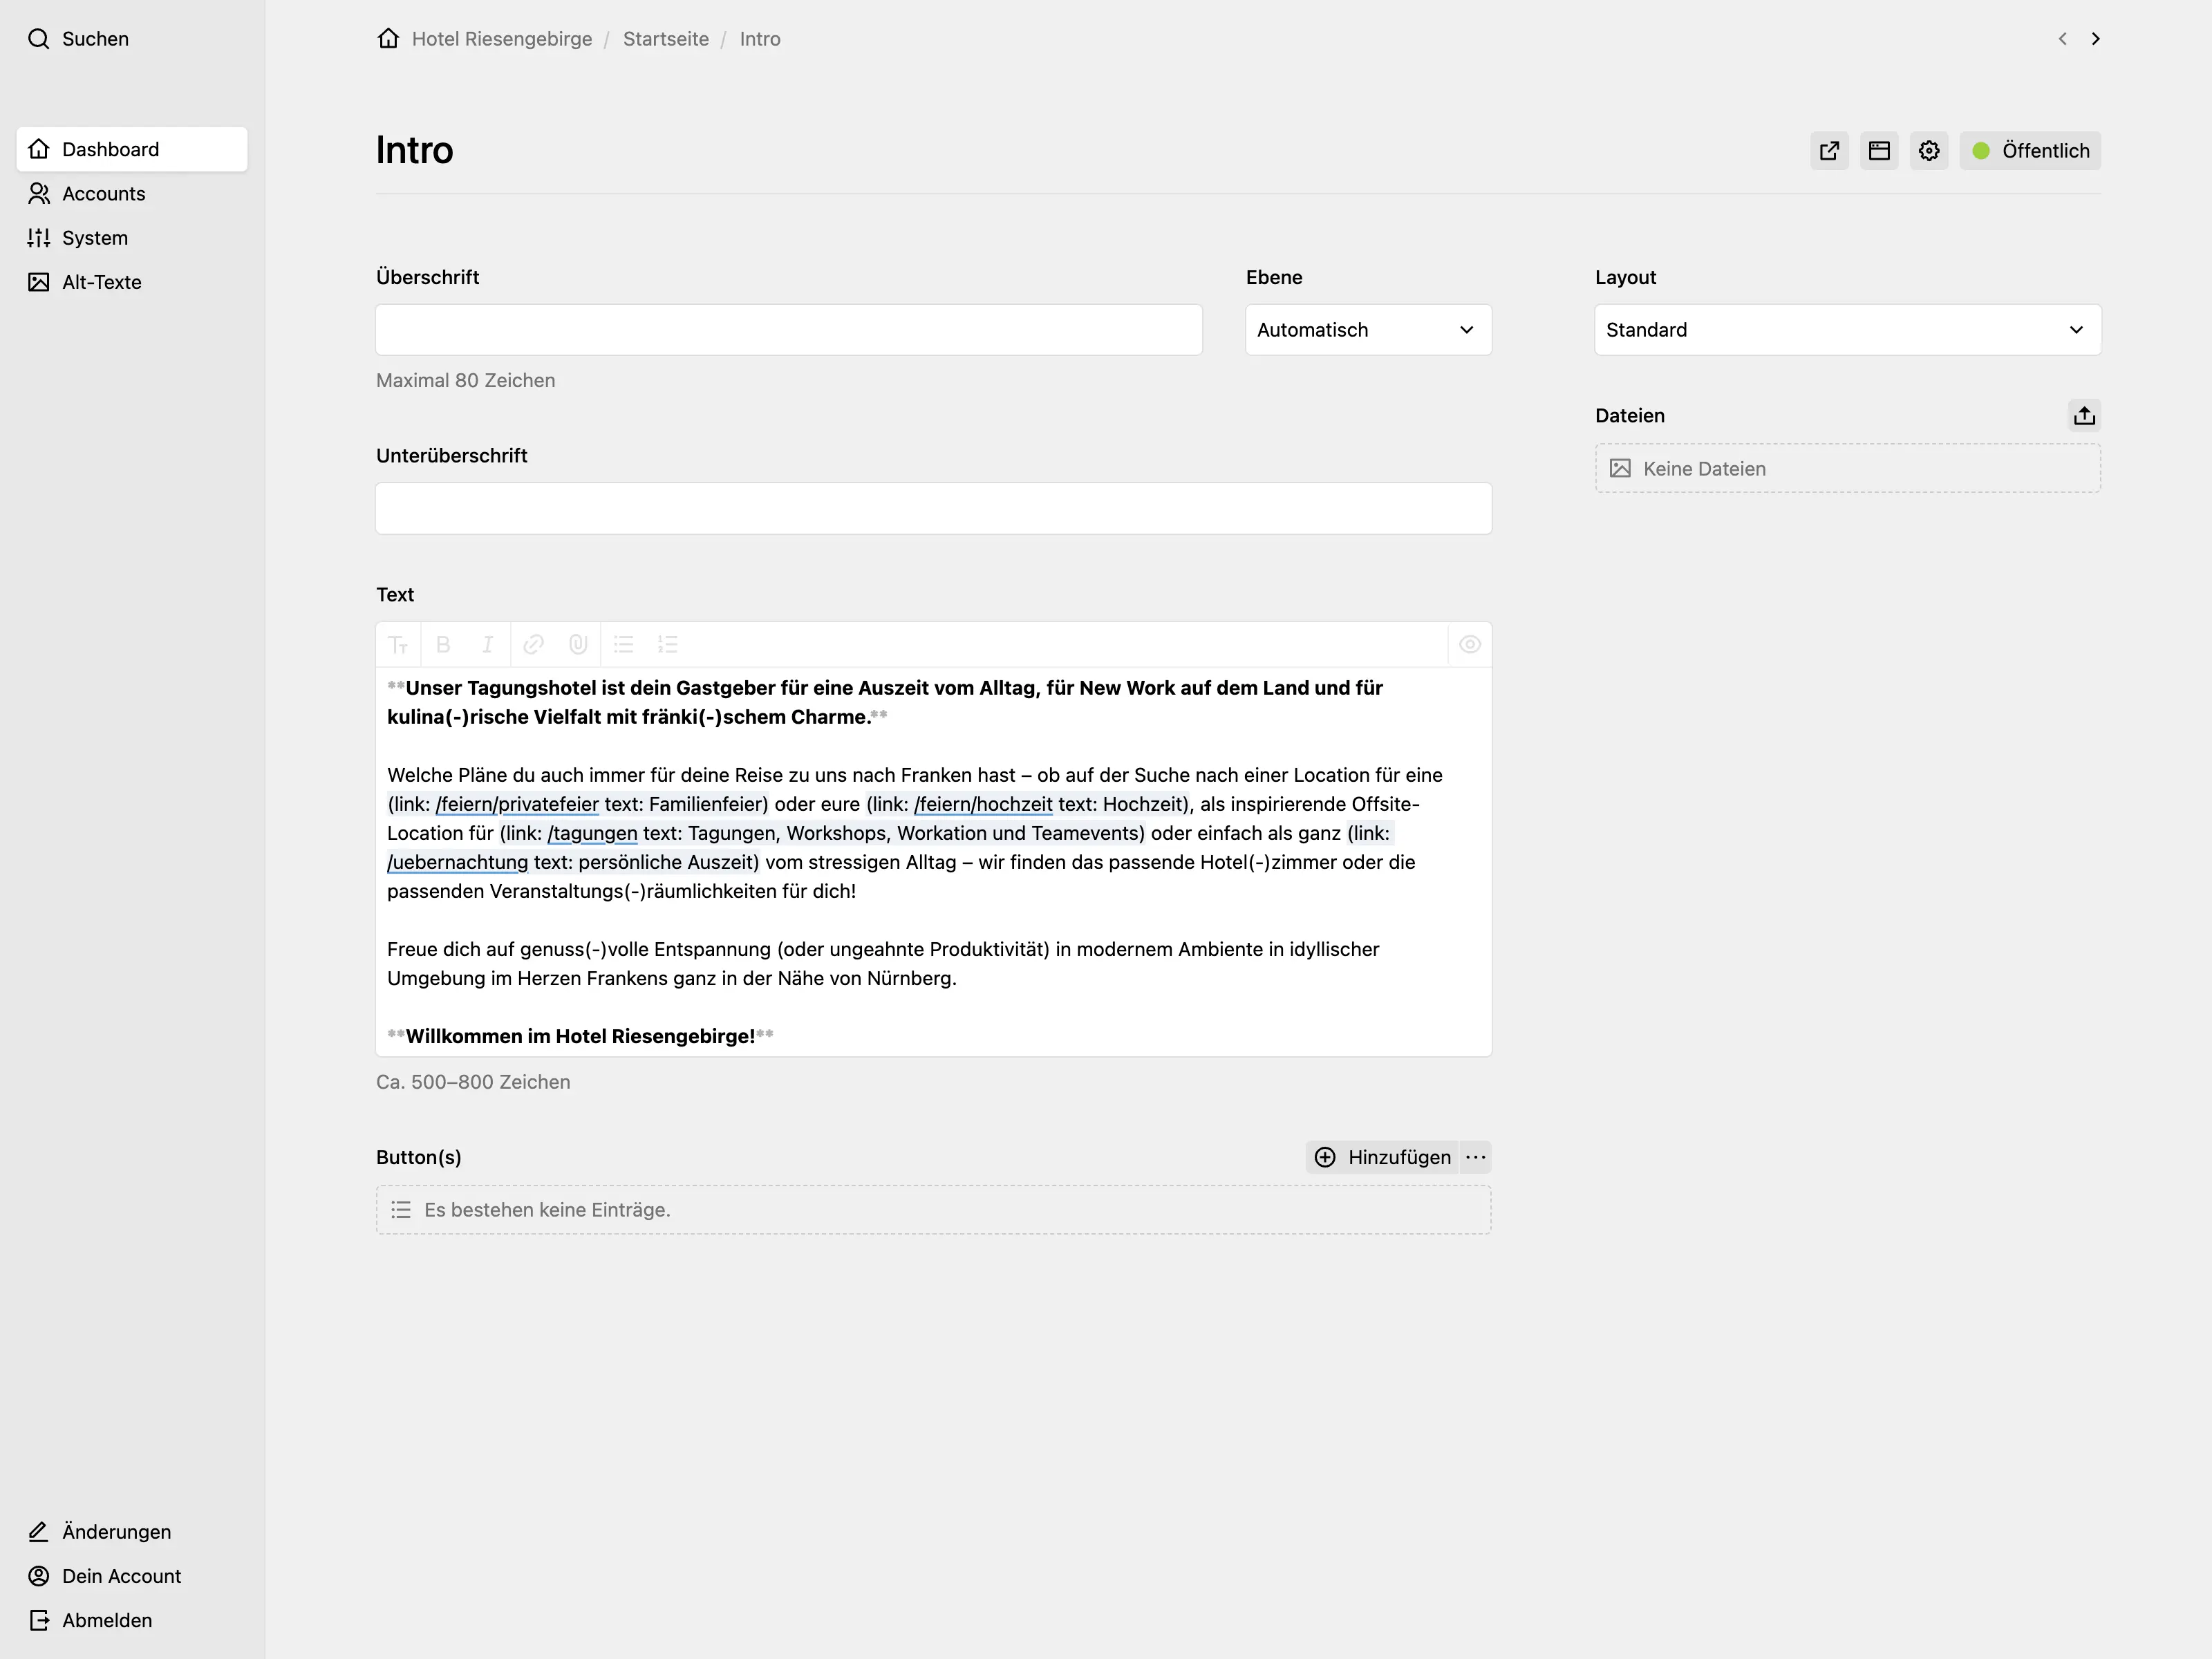Open the Layout Standard dropdown
This screenshot has width=2212, height=1659.
1848,330
